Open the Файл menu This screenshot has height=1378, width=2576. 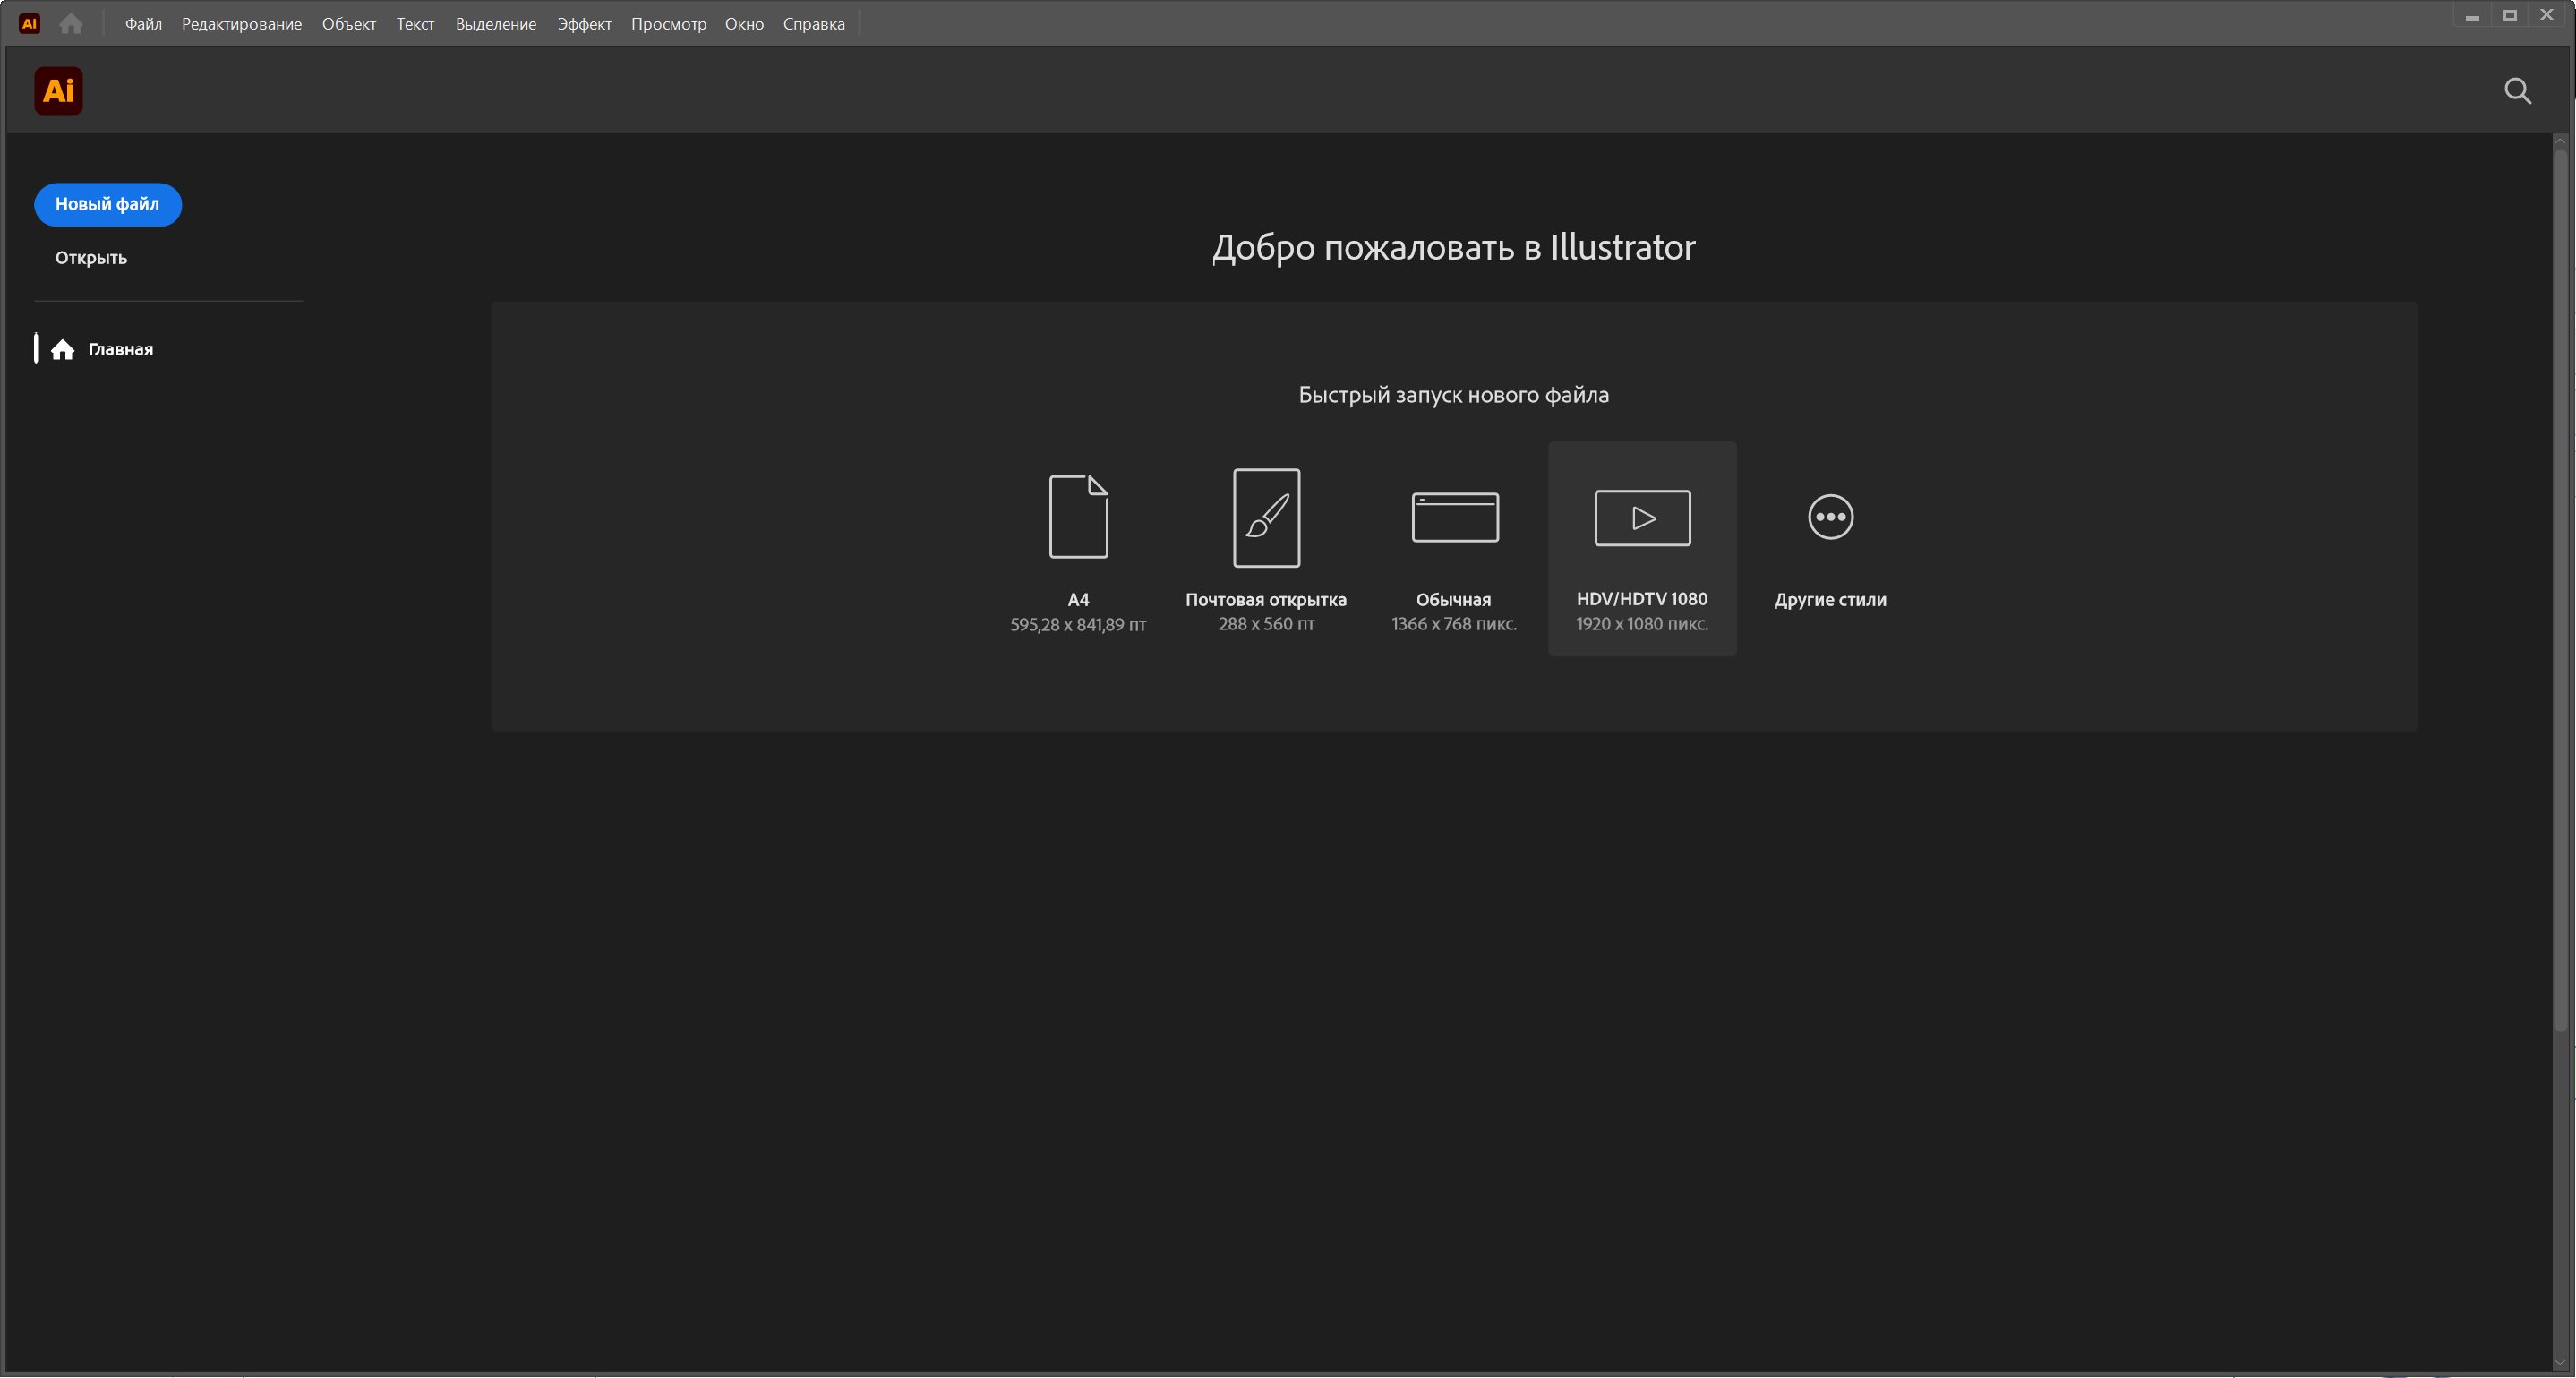(x=143, y=24)
